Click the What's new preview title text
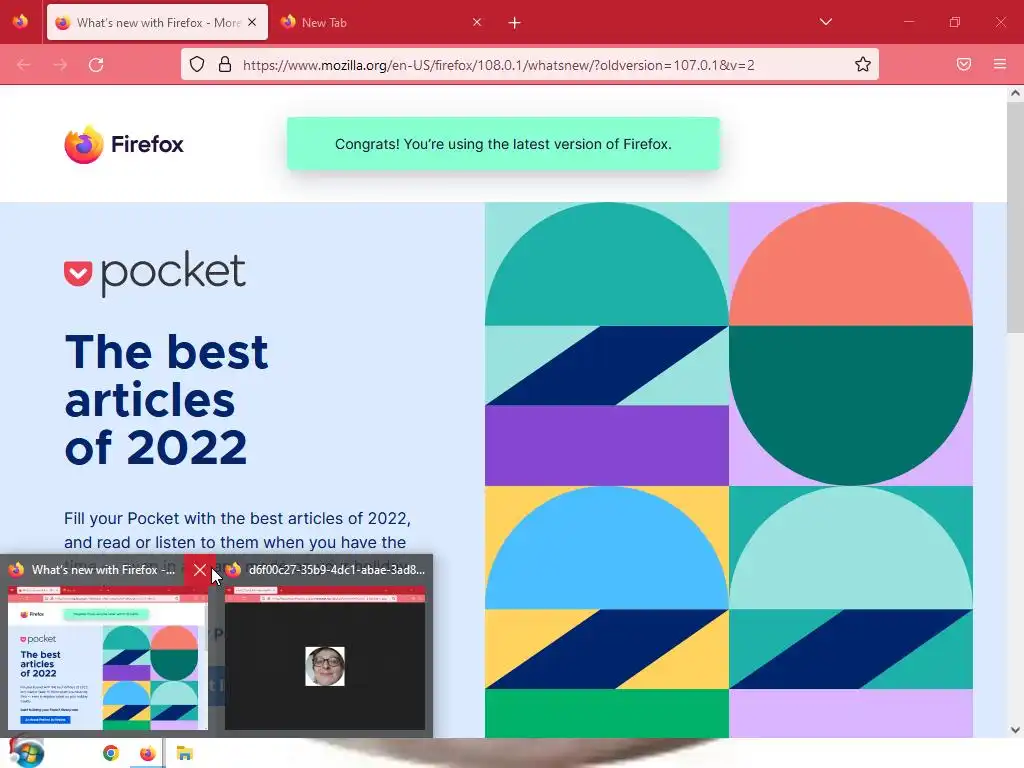 point(103,570)
